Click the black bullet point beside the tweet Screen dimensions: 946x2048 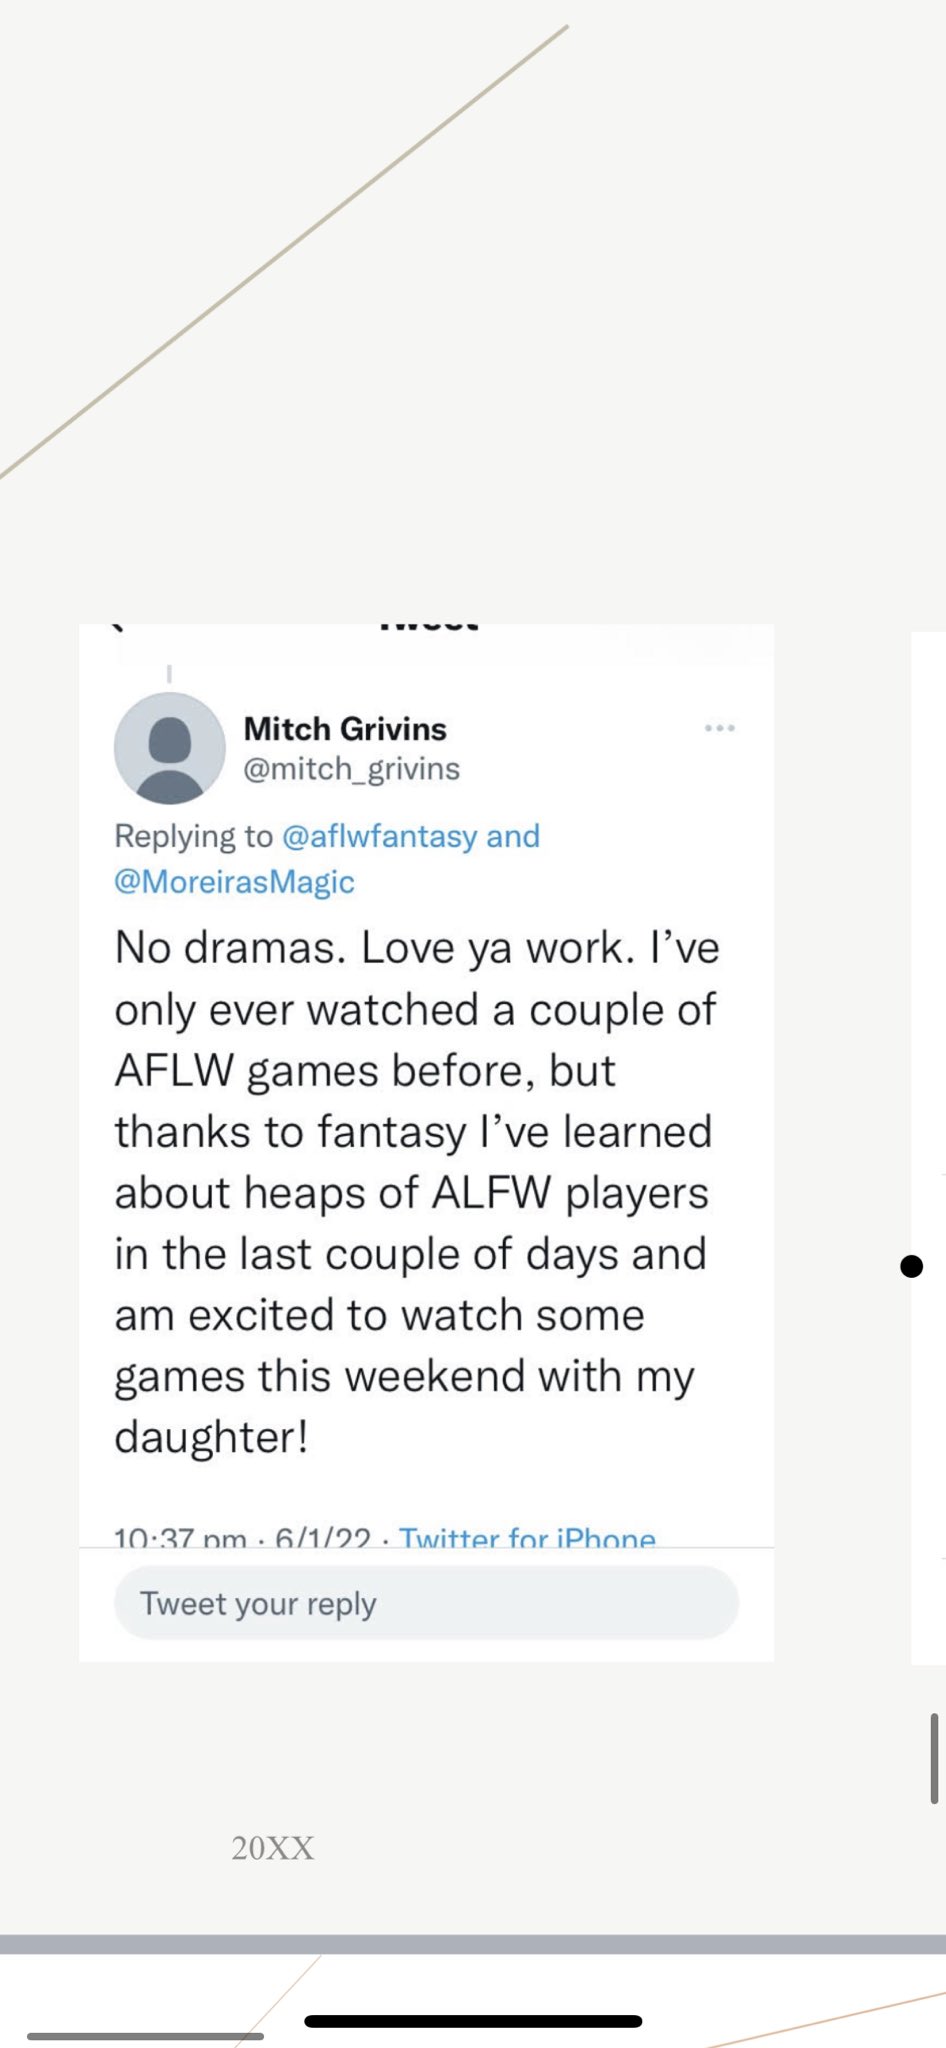pos(910,1266)
